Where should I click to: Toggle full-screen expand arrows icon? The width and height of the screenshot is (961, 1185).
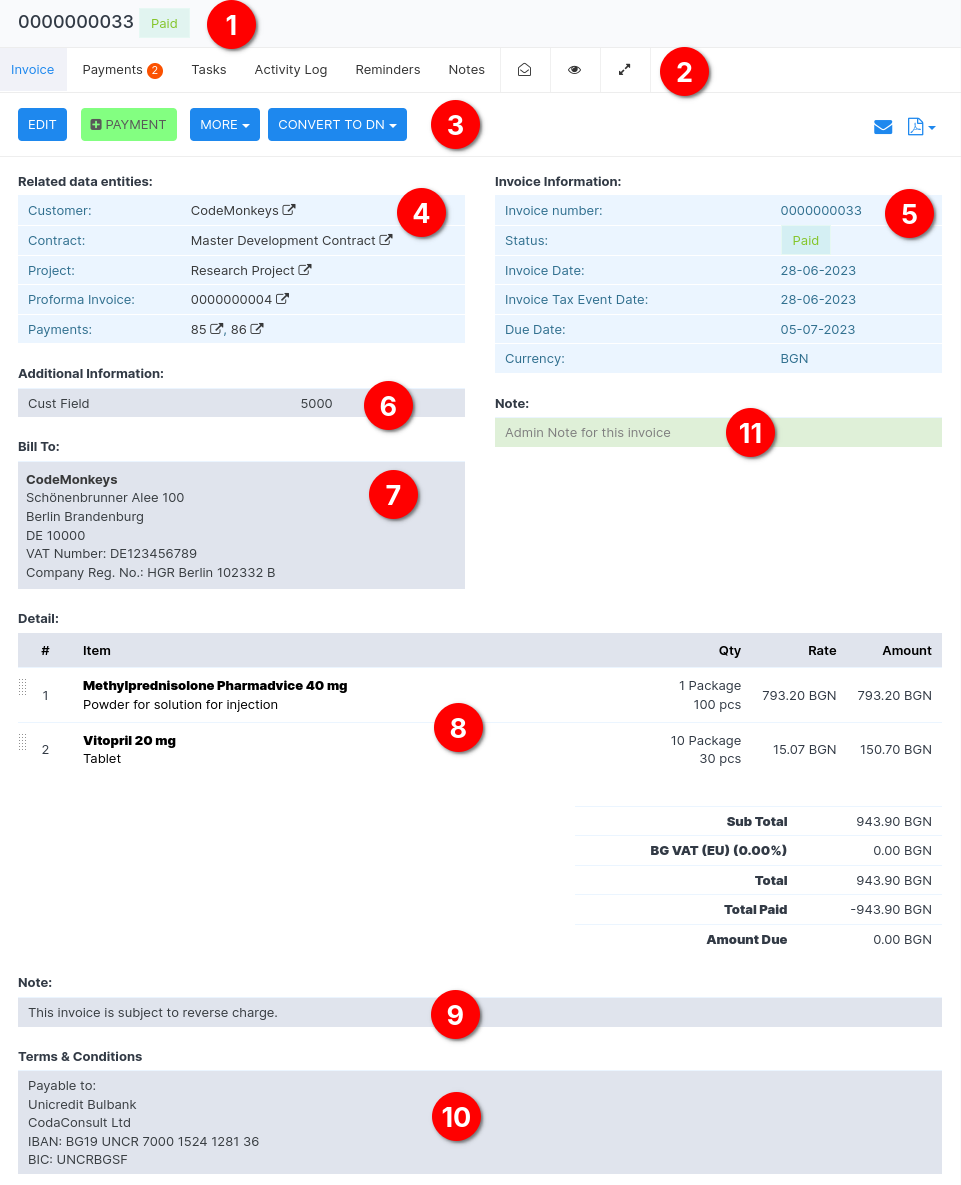[x=625, y=70]
